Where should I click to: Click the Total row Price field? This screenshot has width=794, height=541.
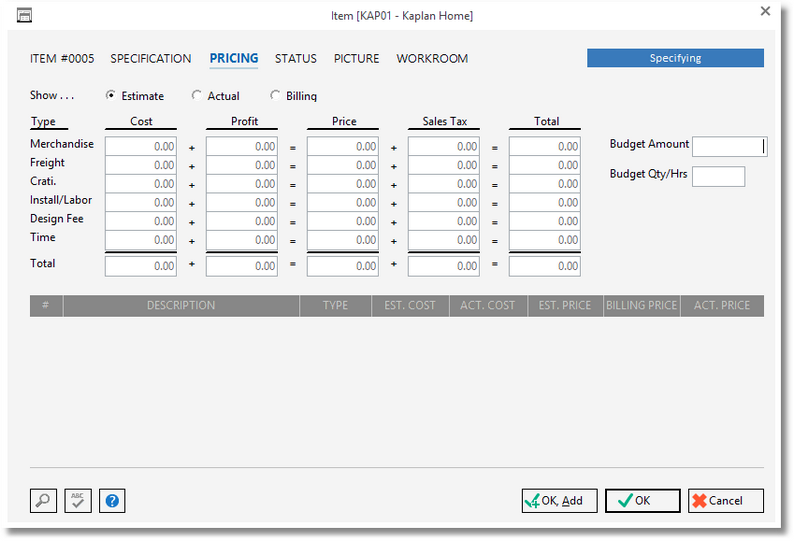pyautogui.click(x=343, y=266)
